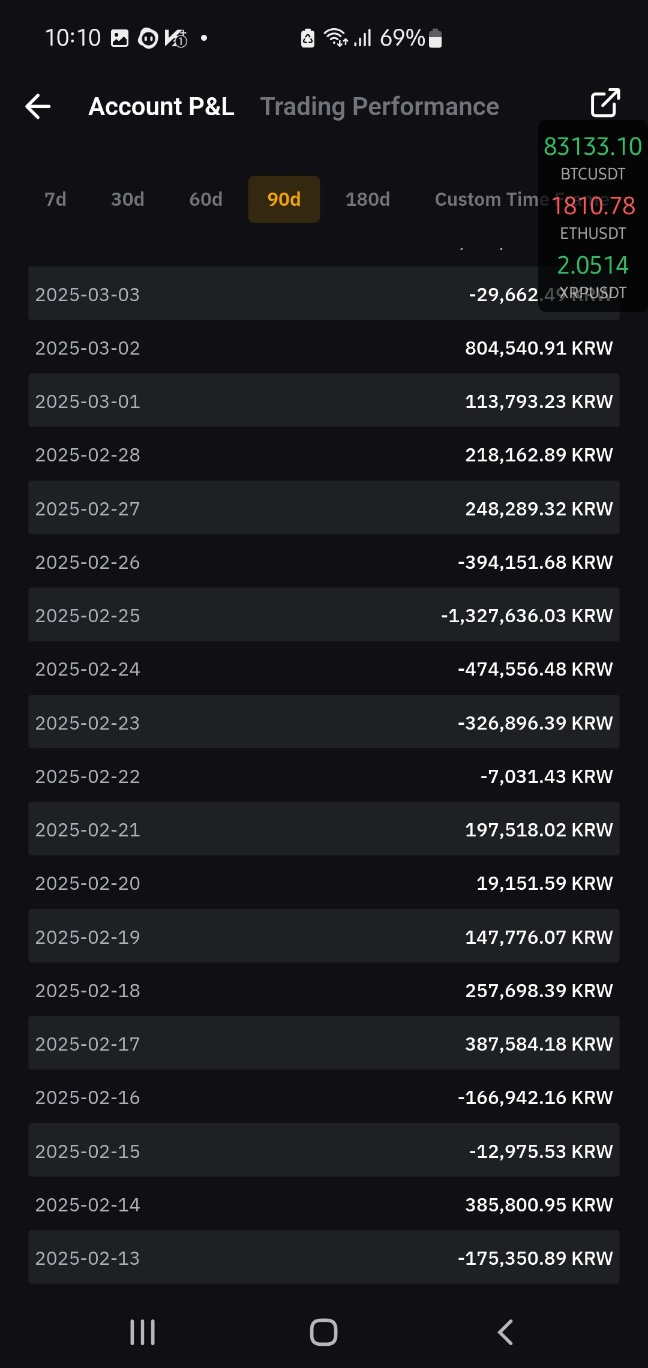
Task: Select the highlighted 90d range
Action: coord(284,199)
